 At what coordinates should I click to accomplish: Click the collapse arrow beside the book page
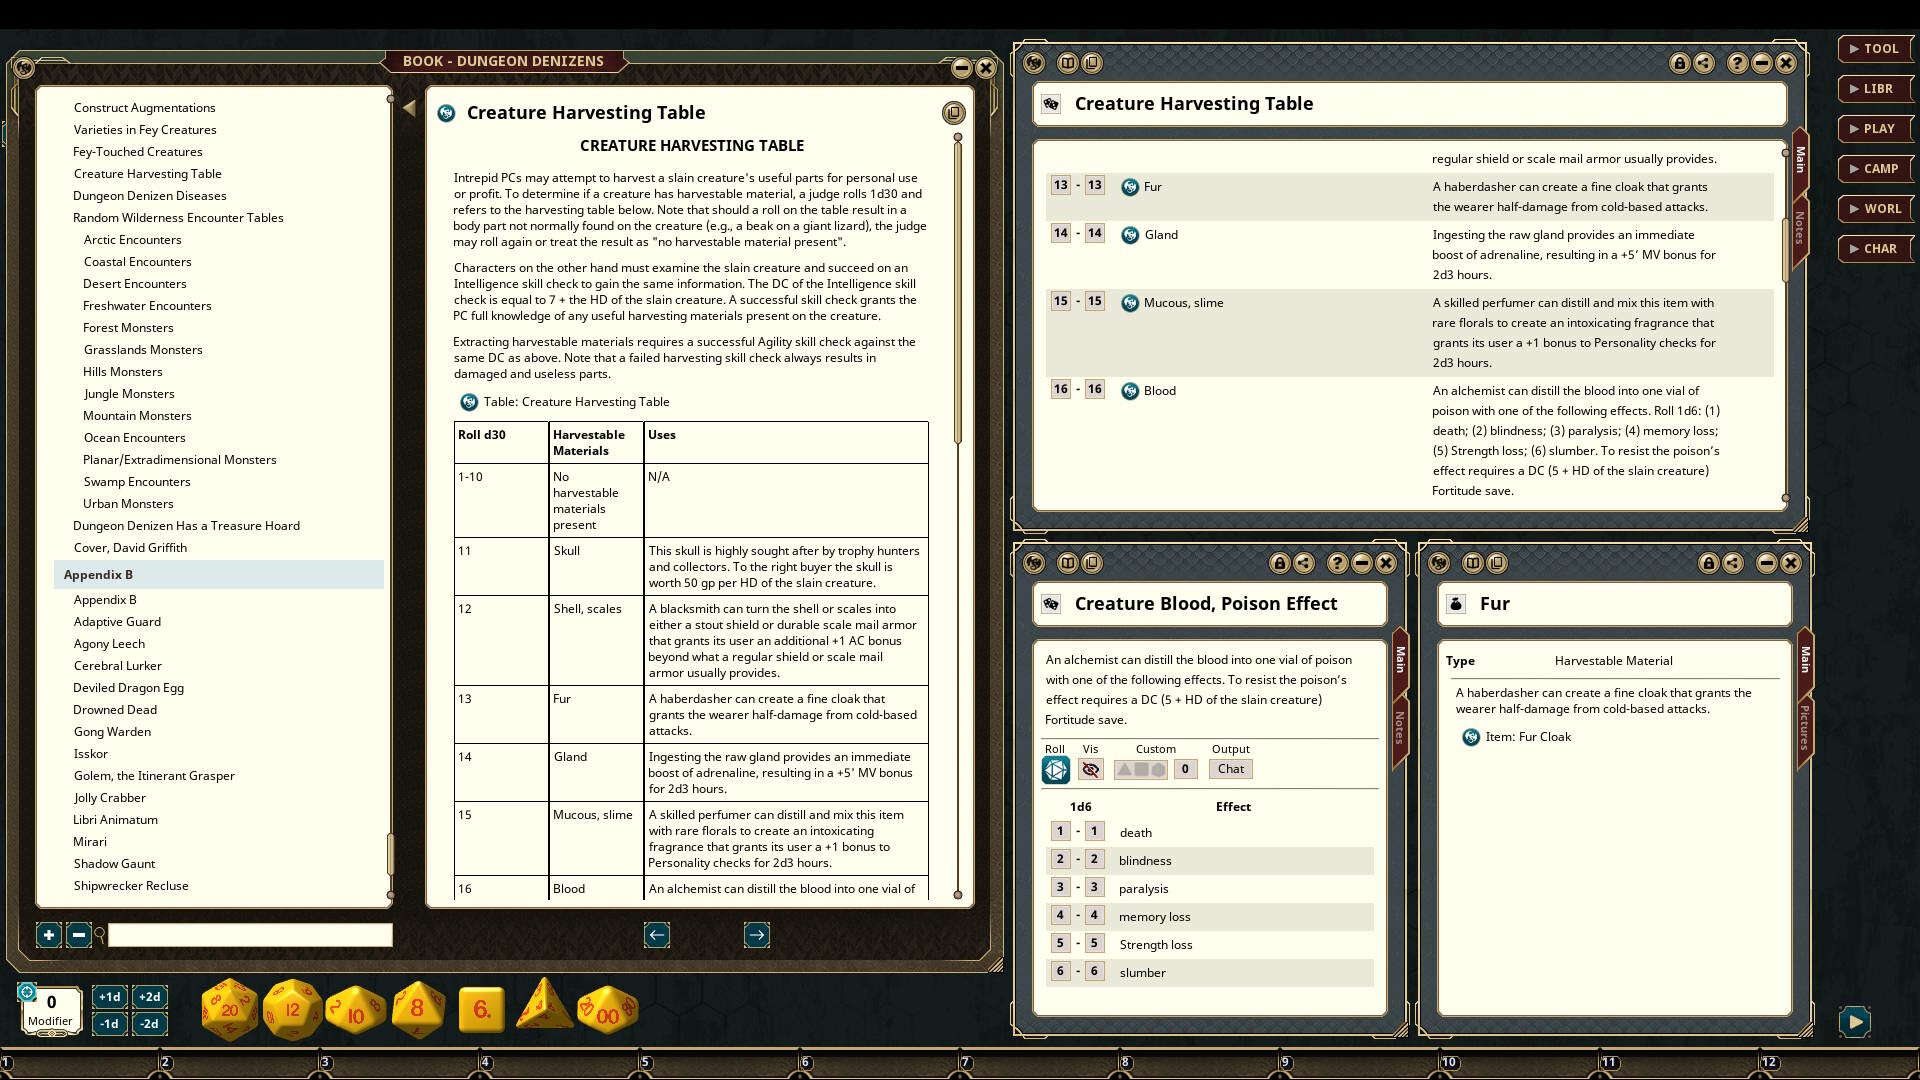(409, 107)
